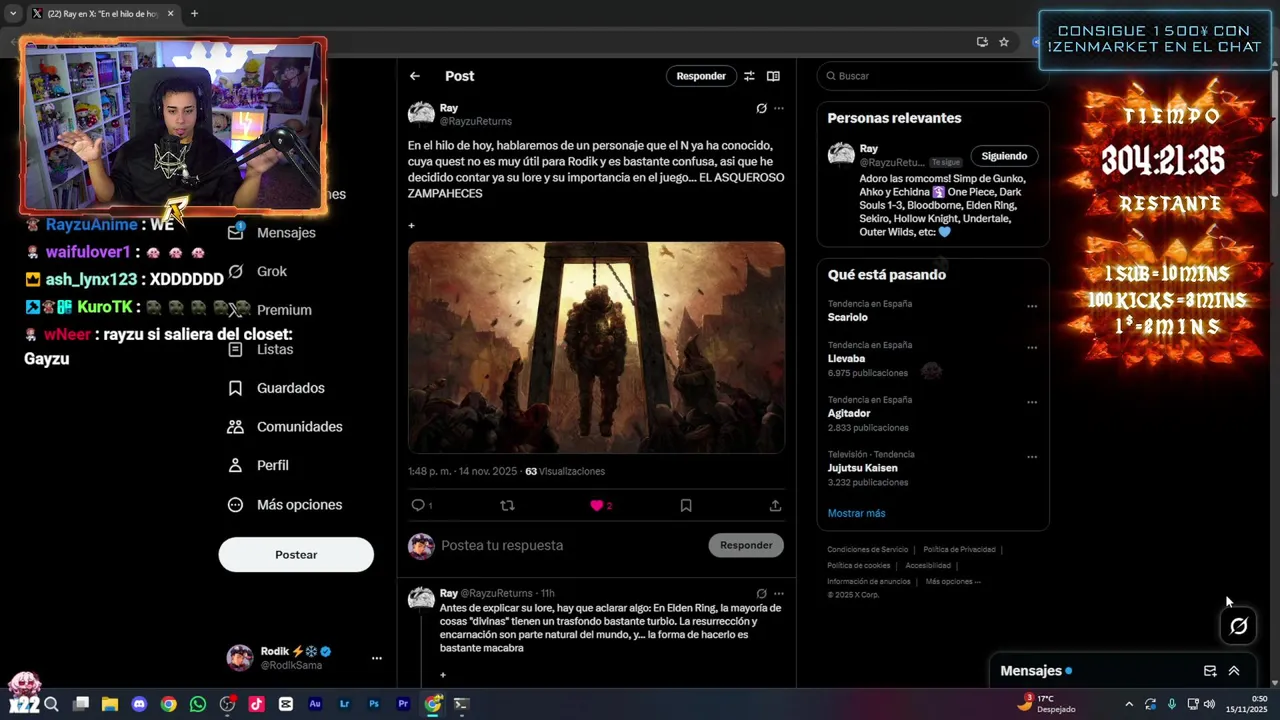The width and height of the screenshot is (1280, 720).
Task: Click the Postear button
Action: click(x=296, y=555)
